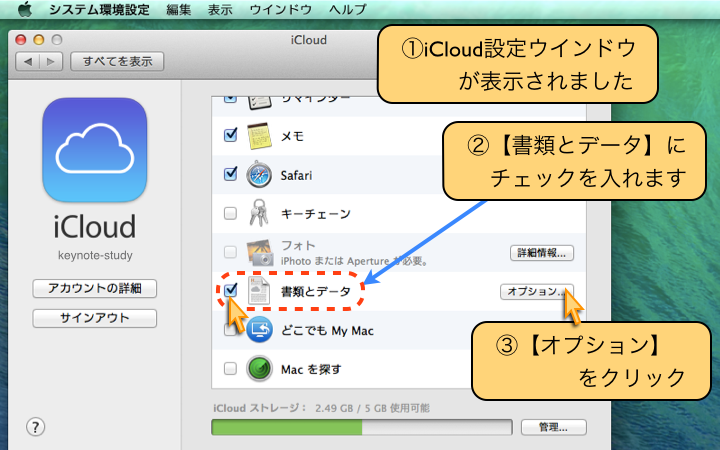Toggle the フォト checkbox
720x450 pixels.
pos(230,252)
